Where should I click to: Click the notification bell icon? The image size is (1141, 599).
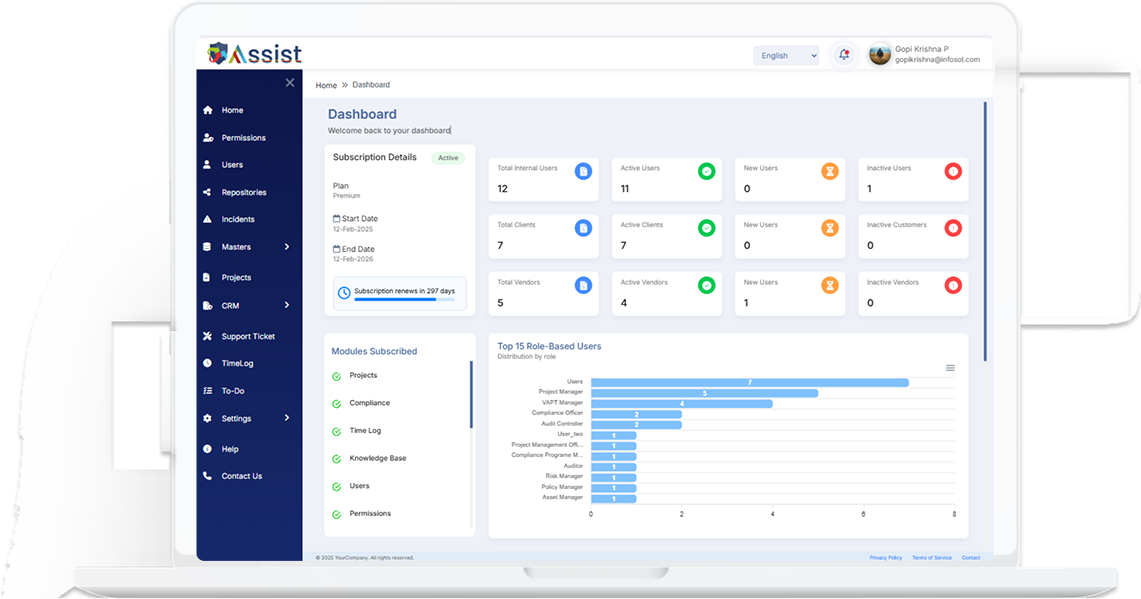844,55
